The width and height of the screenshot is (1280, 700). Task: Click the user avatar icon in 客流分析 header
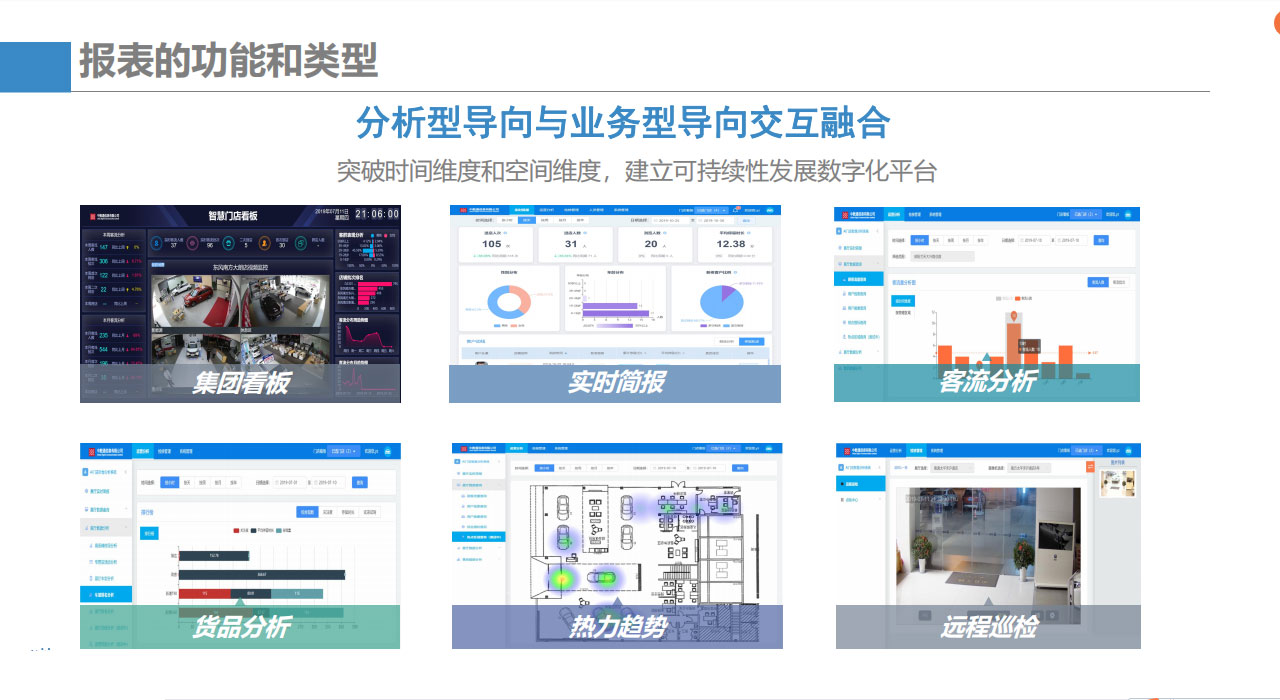coord(1127,214)
